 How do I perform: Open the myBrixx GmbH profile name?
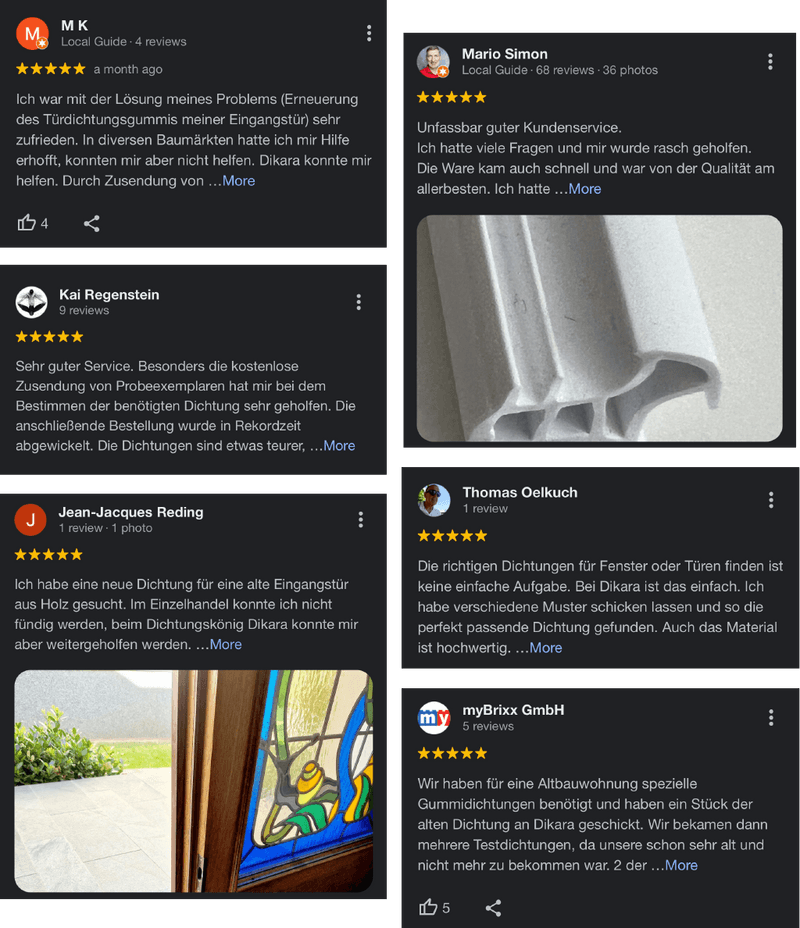513,710
